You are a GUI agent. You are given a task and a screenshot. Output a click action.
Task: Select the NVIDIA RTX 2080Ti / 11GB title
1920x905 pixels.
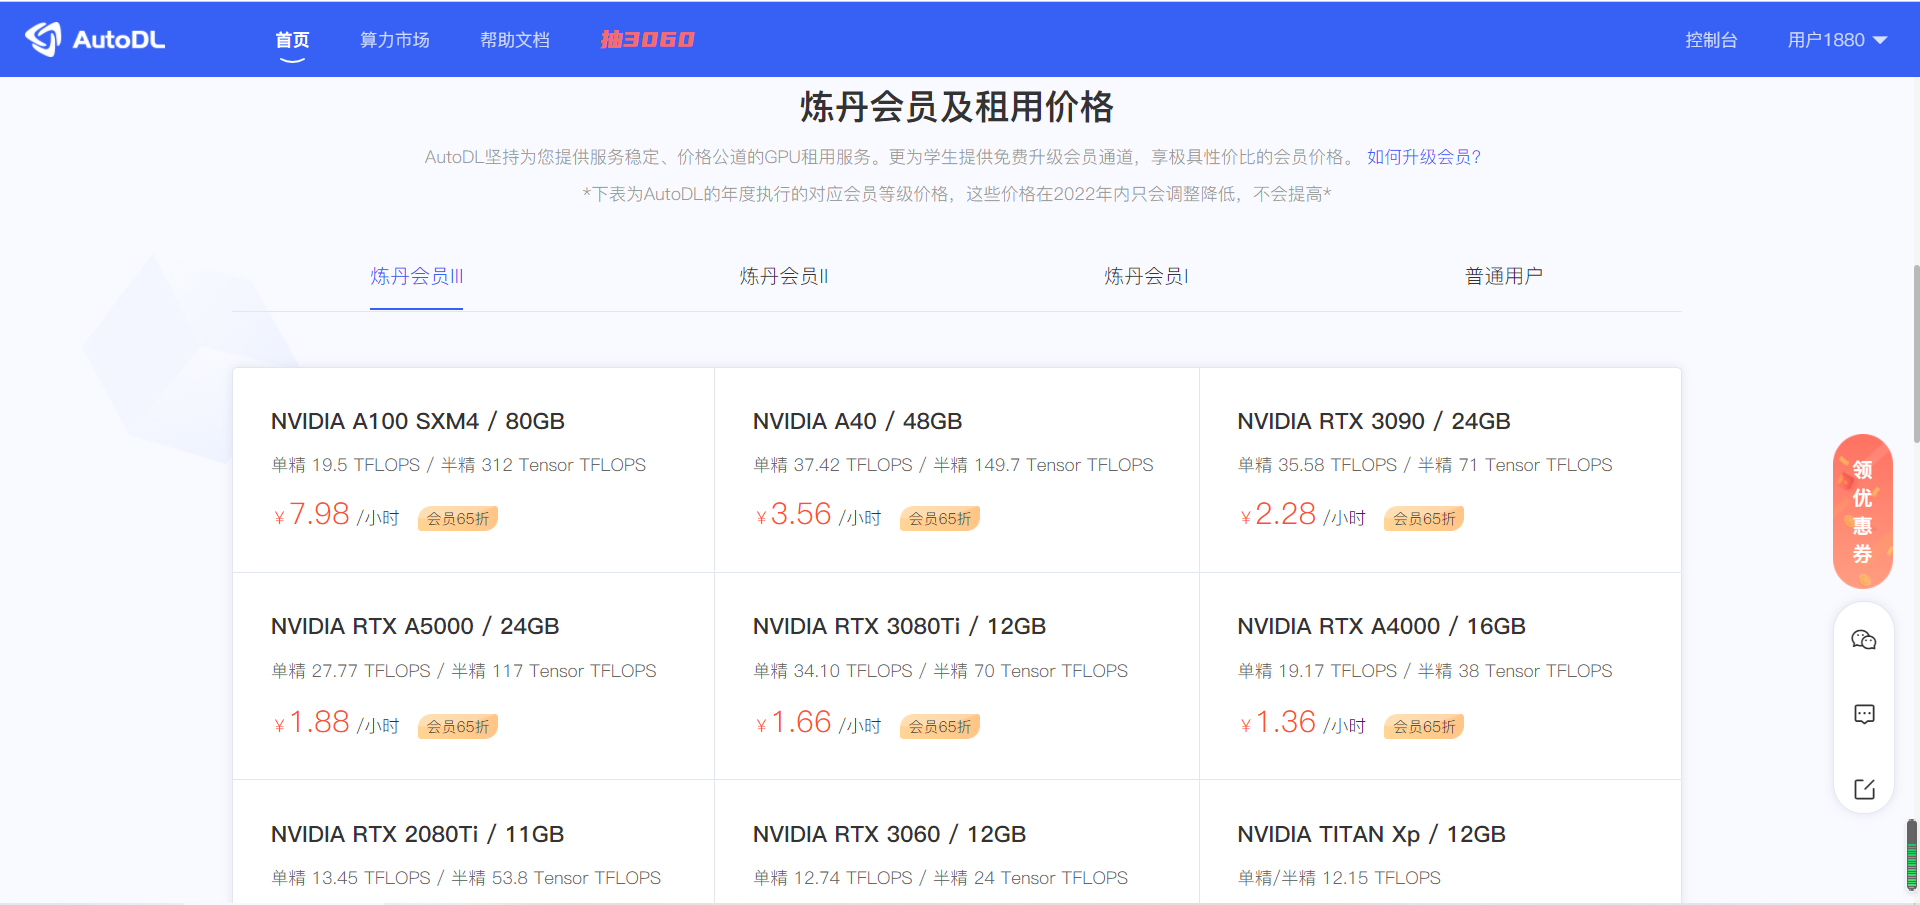pyautogui.click(x=417, y=834)
